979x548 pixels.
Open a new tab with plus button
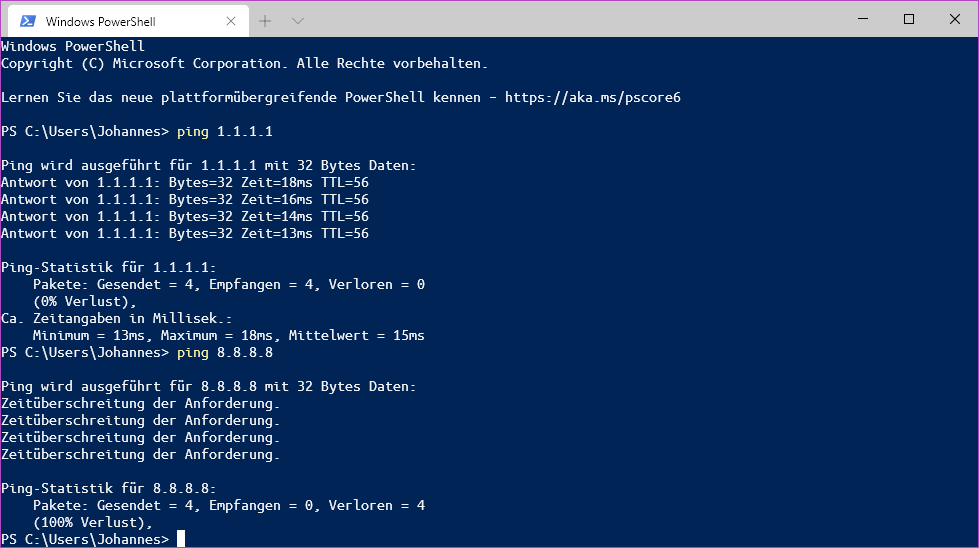[265, 20]
